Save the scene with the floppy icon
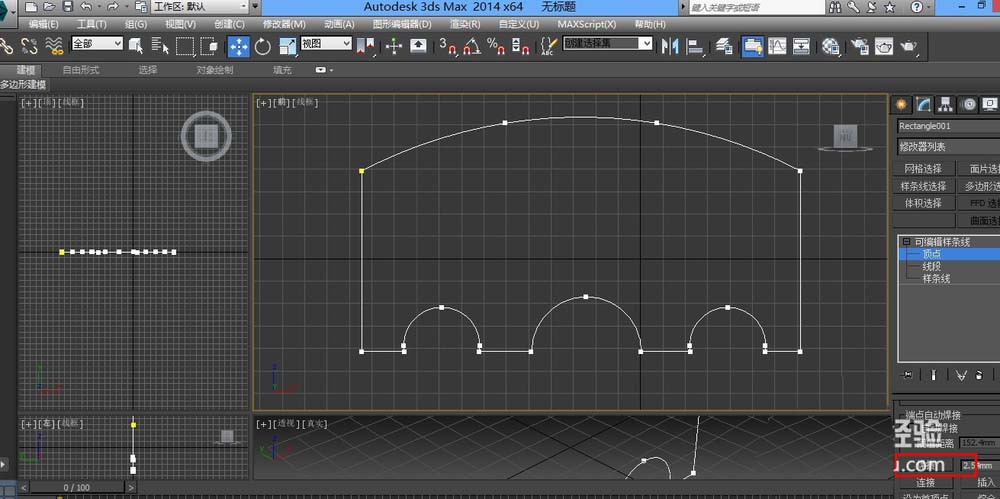The height and width of the screenshot is (499, 1000). (x=68, y=7)
